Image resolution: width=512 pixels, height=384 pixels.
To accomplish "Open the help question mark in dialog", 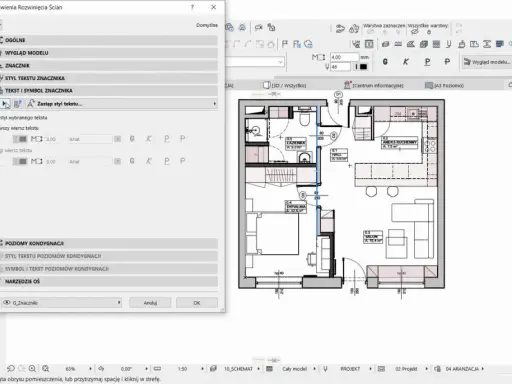I will tap(192, 7).
